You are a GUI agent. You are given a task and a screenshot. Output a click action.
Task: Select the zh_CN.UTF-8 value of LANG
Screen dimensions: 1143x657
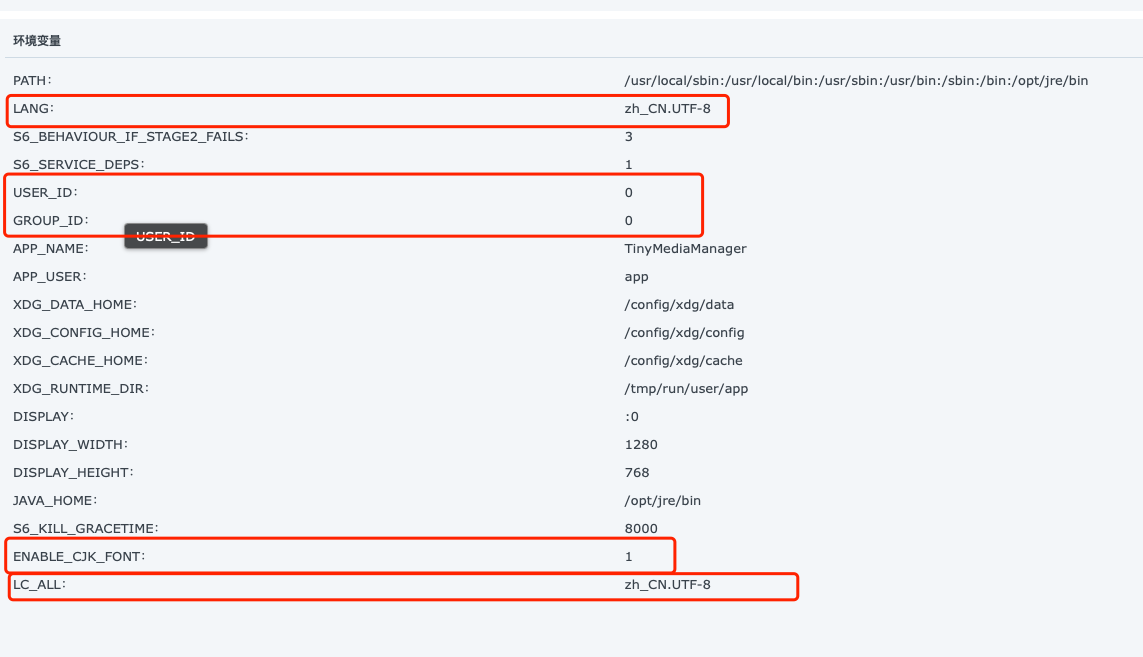(667, 108)
